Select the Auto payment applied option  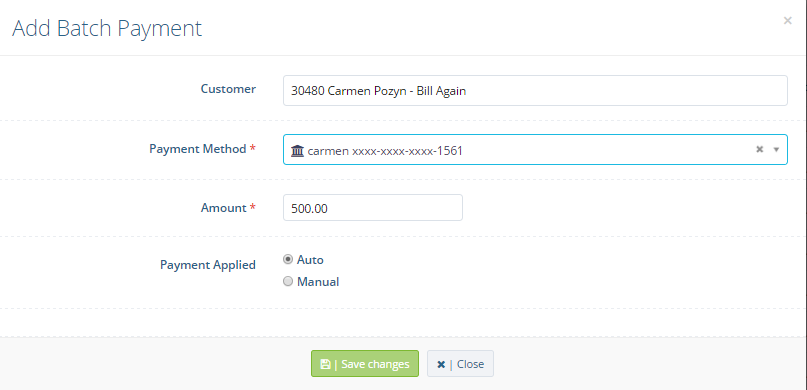coord(288,259)
